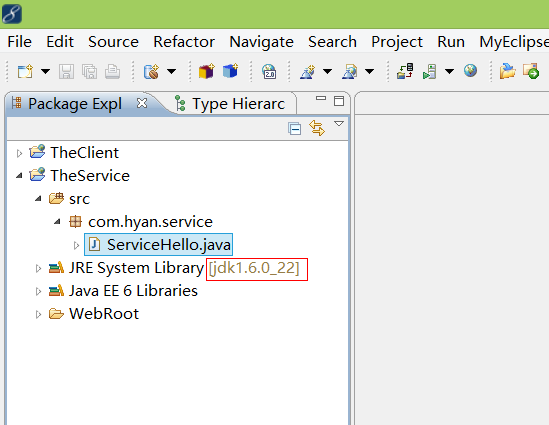Click the MyEclipse application icon in title bar
Screen dimensions: 549x425
(x=12, y=14)
